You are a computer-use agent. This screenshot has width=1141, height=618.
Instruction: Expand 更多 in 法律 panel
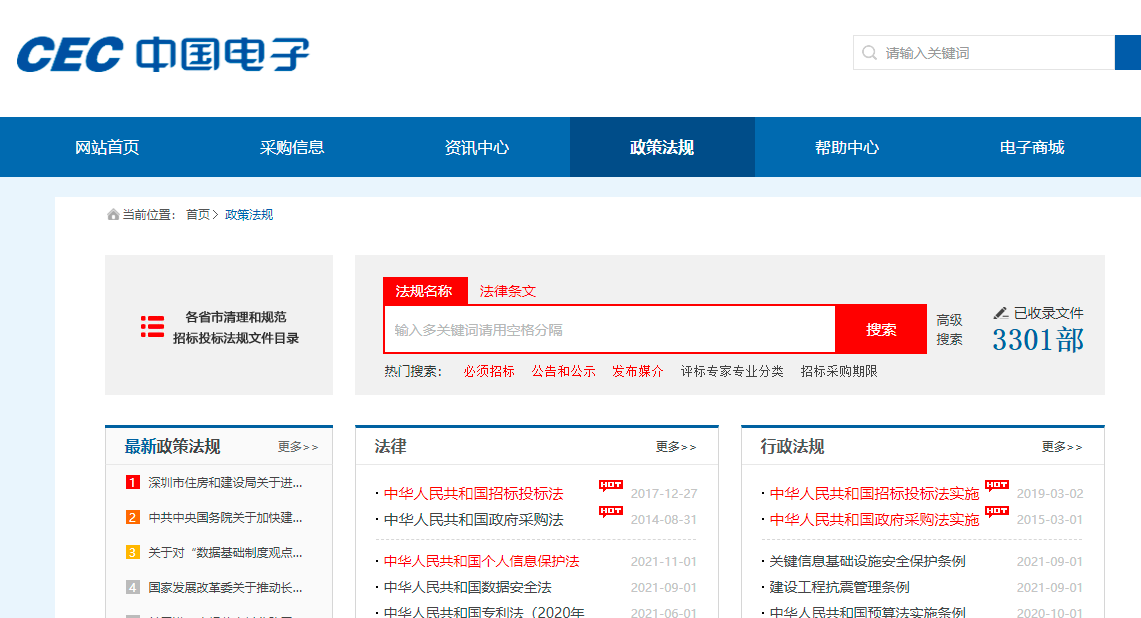676,447
